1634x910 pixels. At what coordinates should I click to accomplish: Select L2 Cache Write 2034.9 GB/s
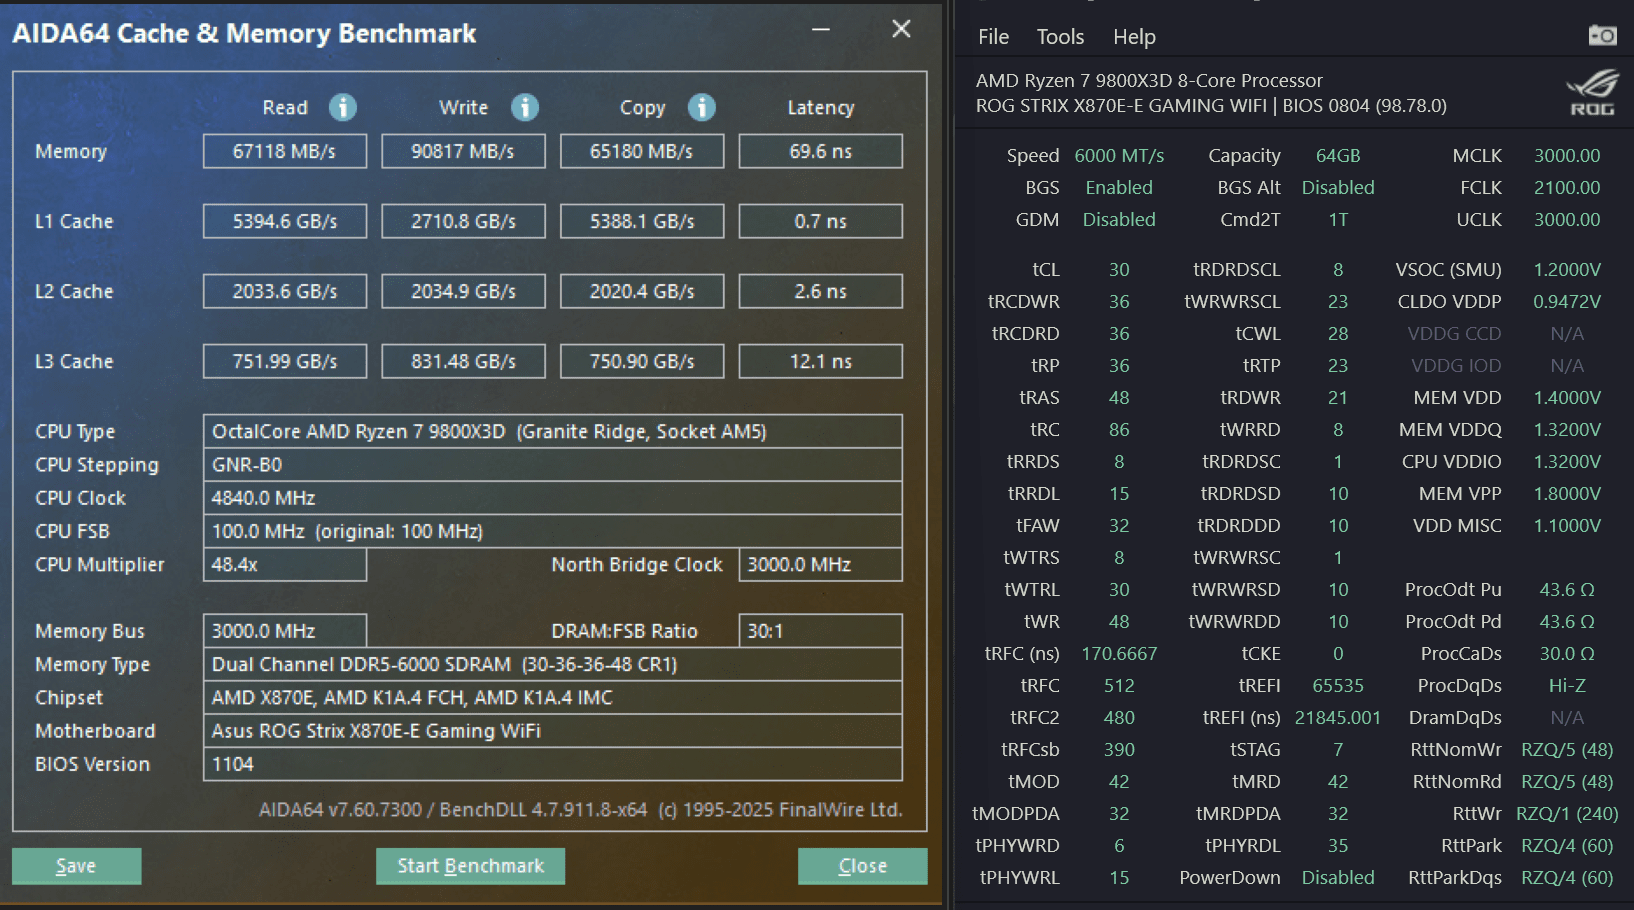[463, 291]
